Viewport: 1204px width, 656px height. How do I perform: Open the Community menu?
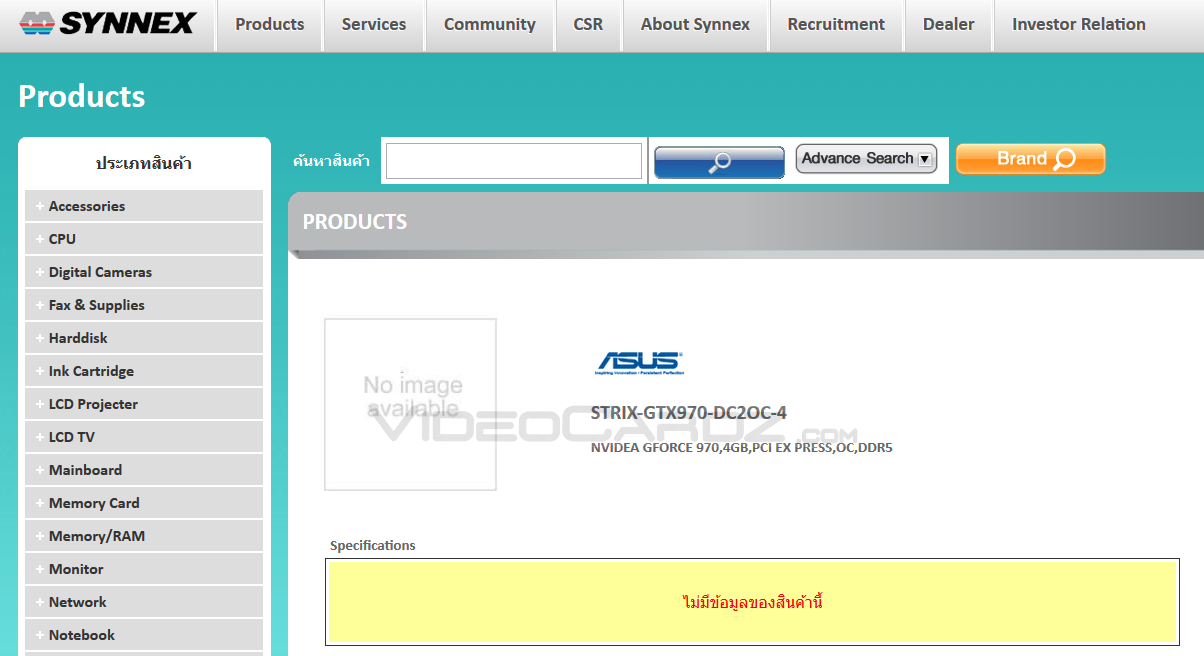pos(490,24)
